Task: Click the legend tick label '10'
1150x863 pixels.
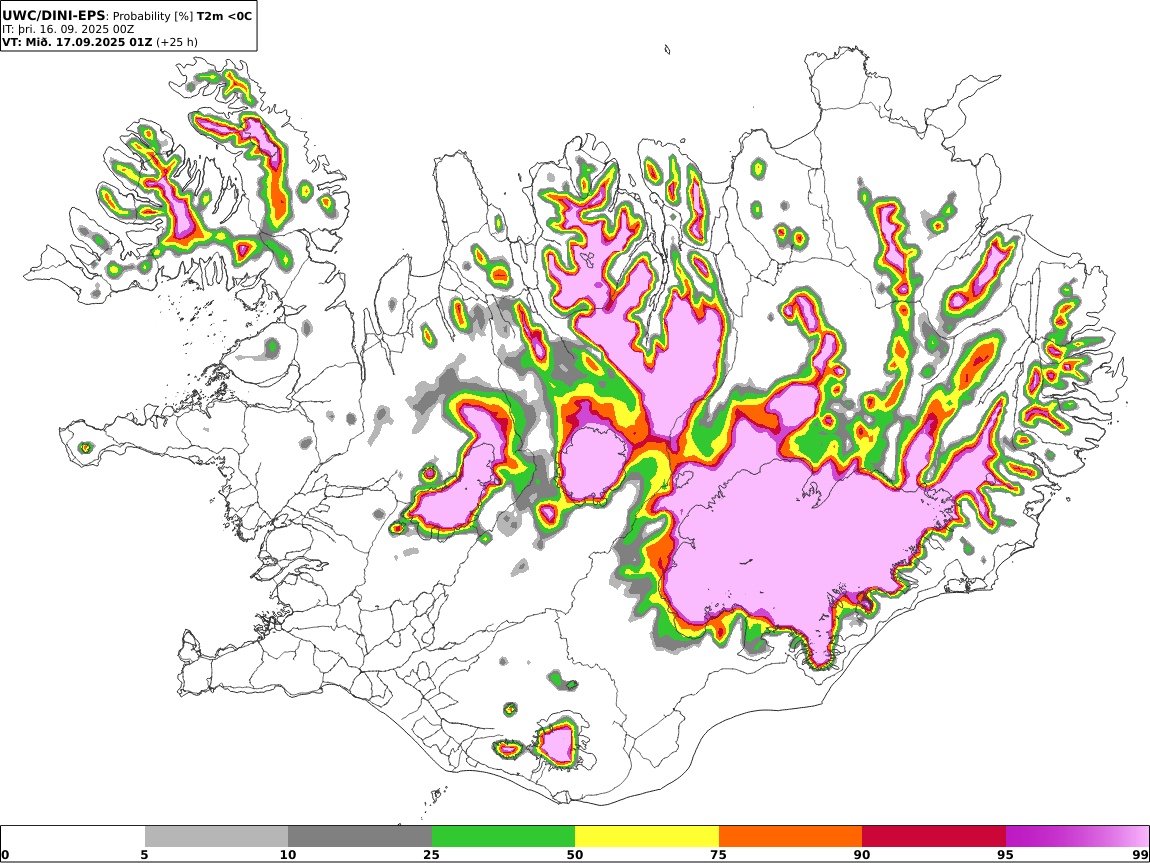Action: pos(288,854)
